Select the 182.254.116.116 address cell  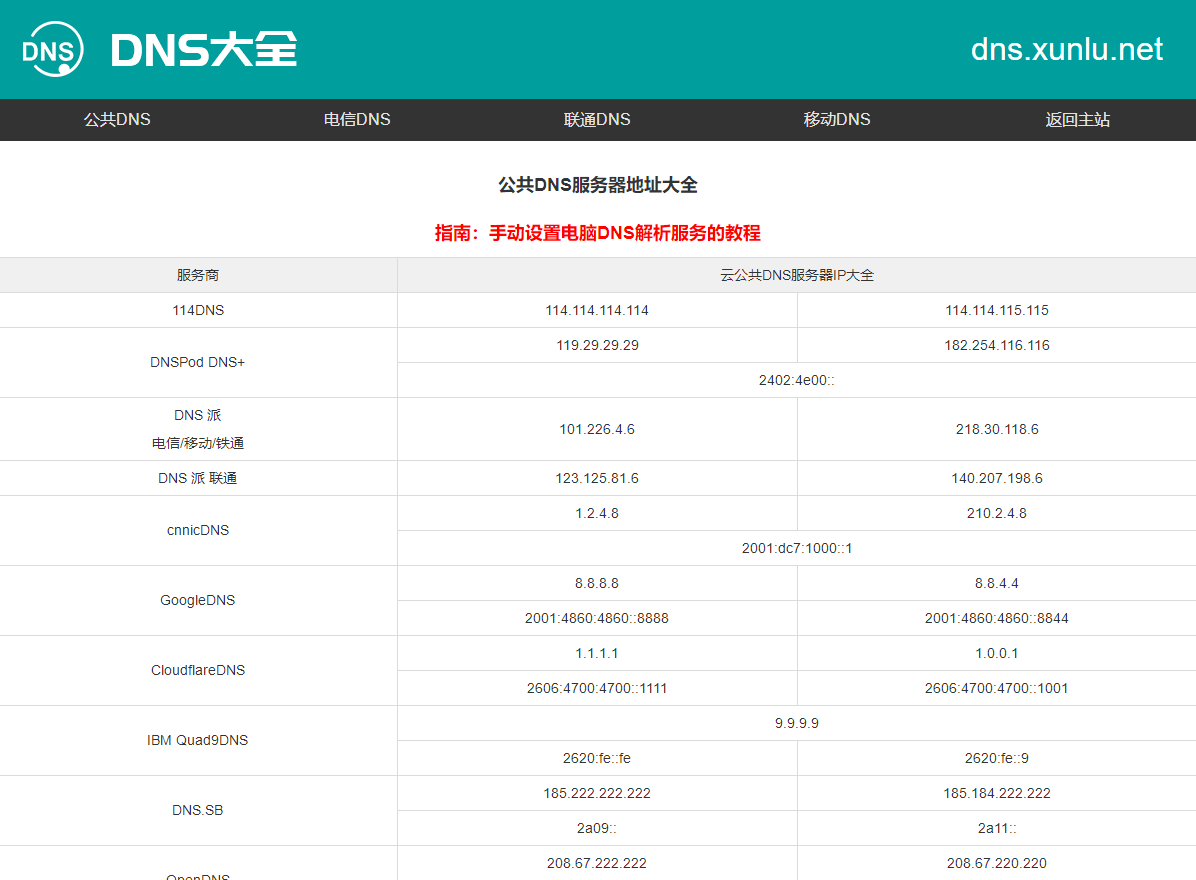click(x=996, y=345)
